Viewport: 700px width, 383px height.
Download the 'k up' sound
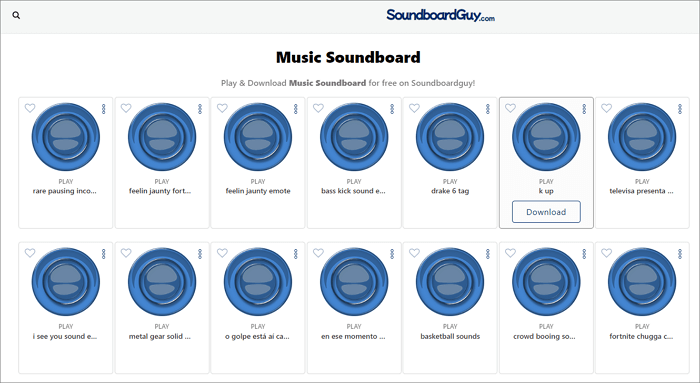tap(546, 212)
